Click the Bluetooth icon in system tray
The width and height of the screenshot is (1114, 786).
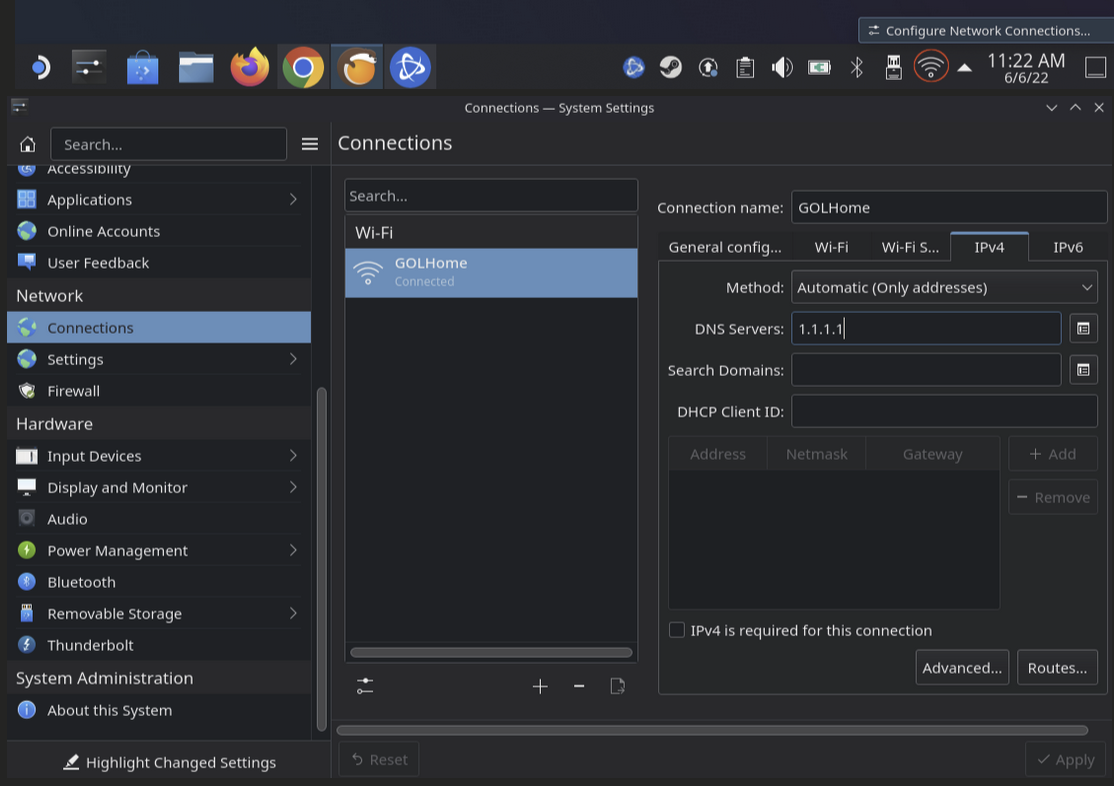[857, 67]
